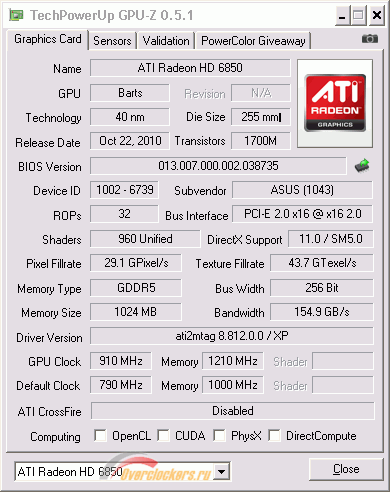Click the Bus Interface PCI-E 2.0 field
The height and width of the screenshot is (492, 390).
coord(302,214)
